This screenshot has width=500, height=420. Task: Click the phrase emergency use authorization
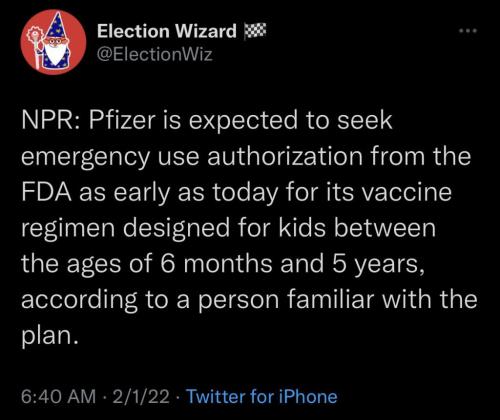(192, 157)
